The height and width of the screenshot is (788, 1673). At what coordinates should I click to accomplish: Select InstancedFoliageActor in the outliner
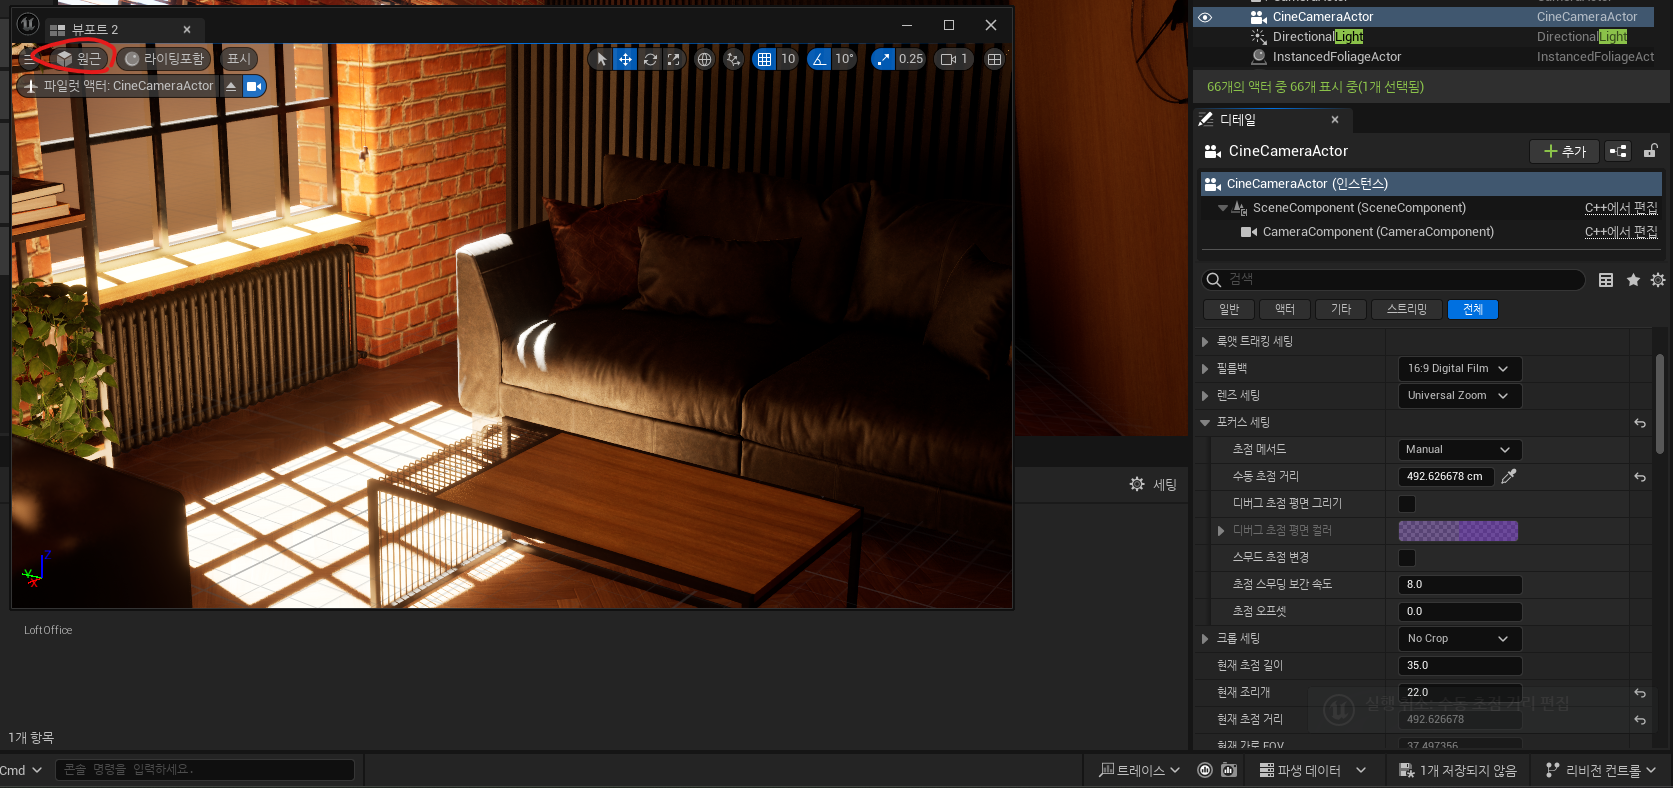point(1337,57)
